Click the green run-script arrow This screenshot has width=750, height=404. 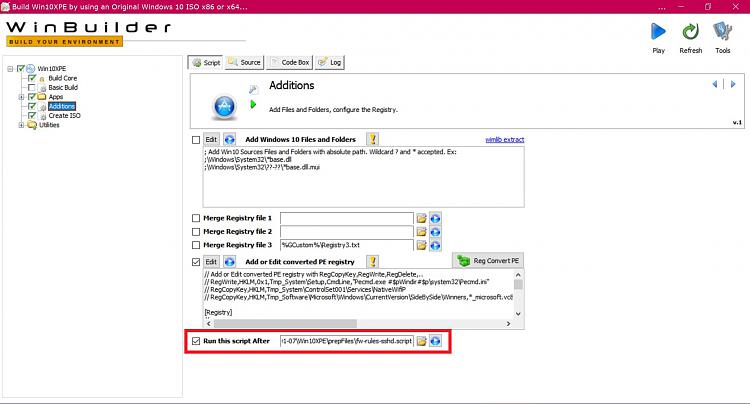point(253,104)
